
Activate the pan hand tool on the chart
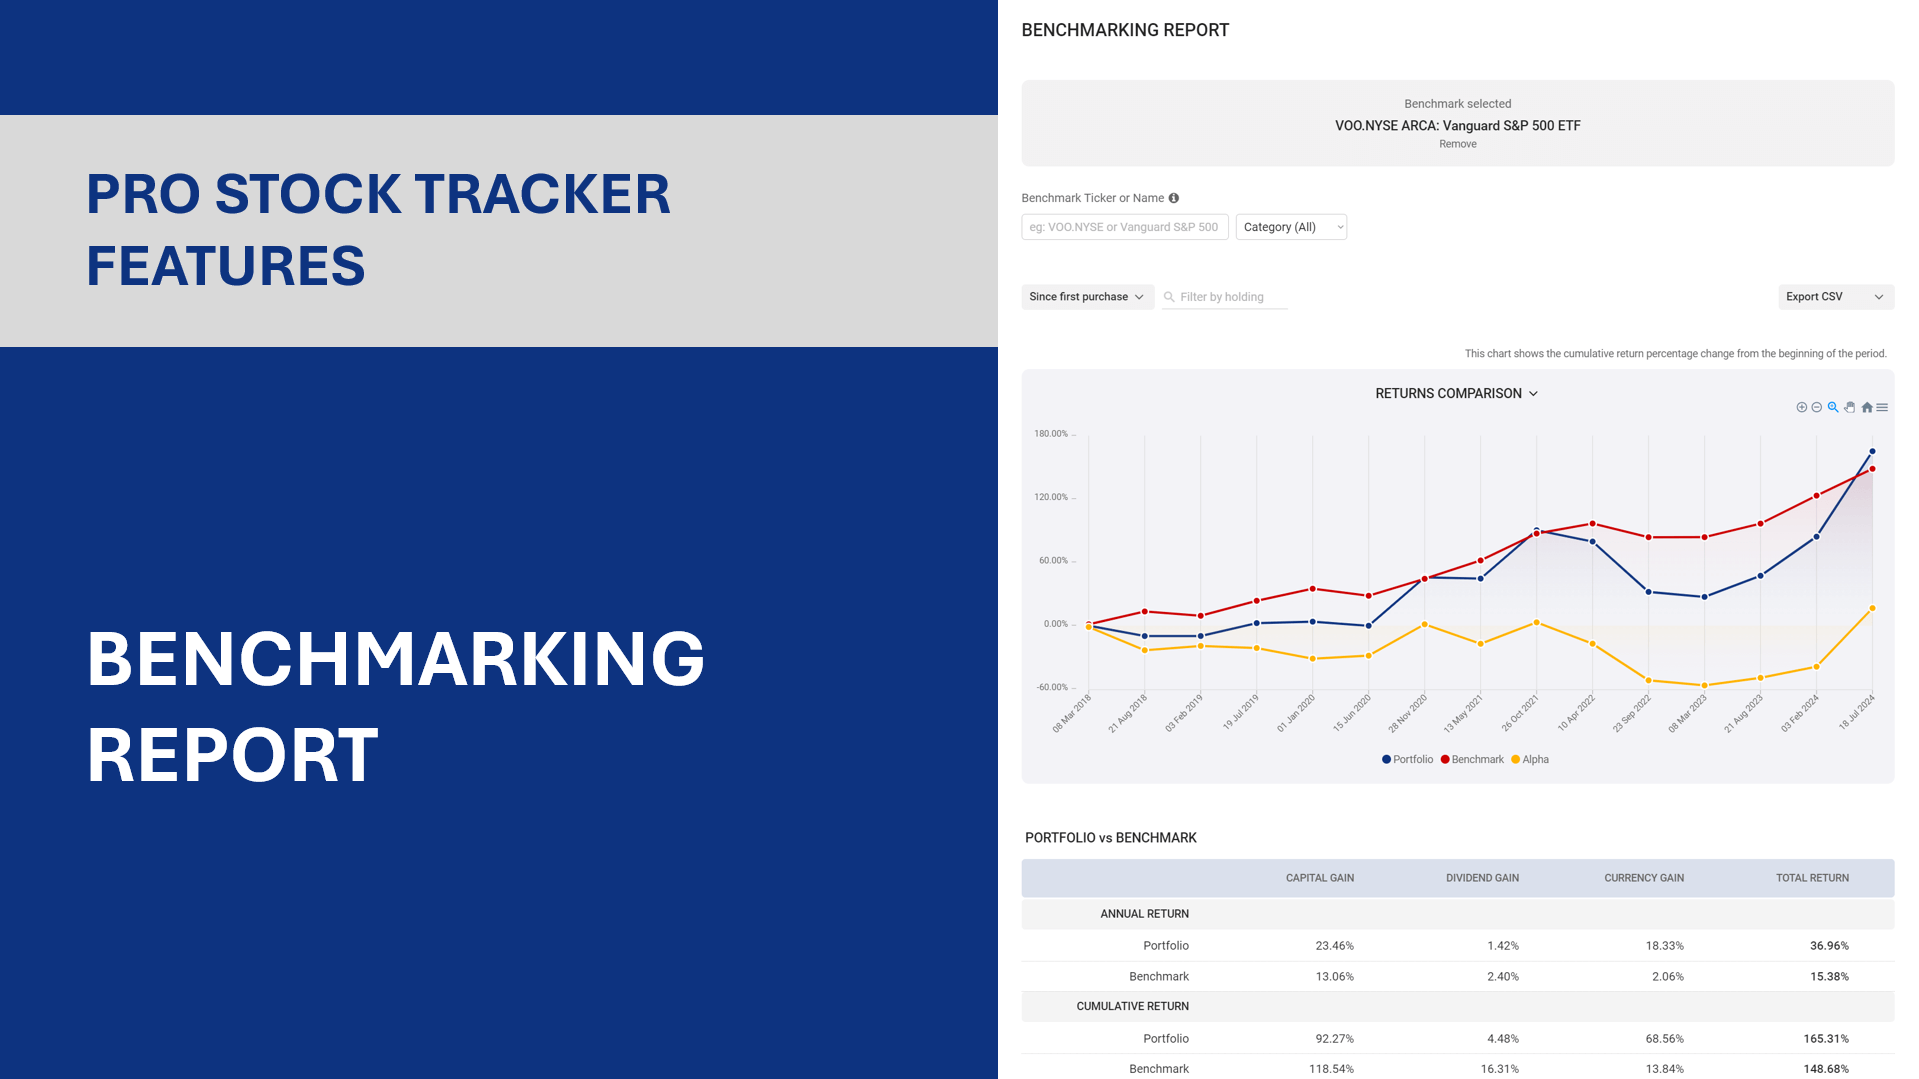(1849, 407)
